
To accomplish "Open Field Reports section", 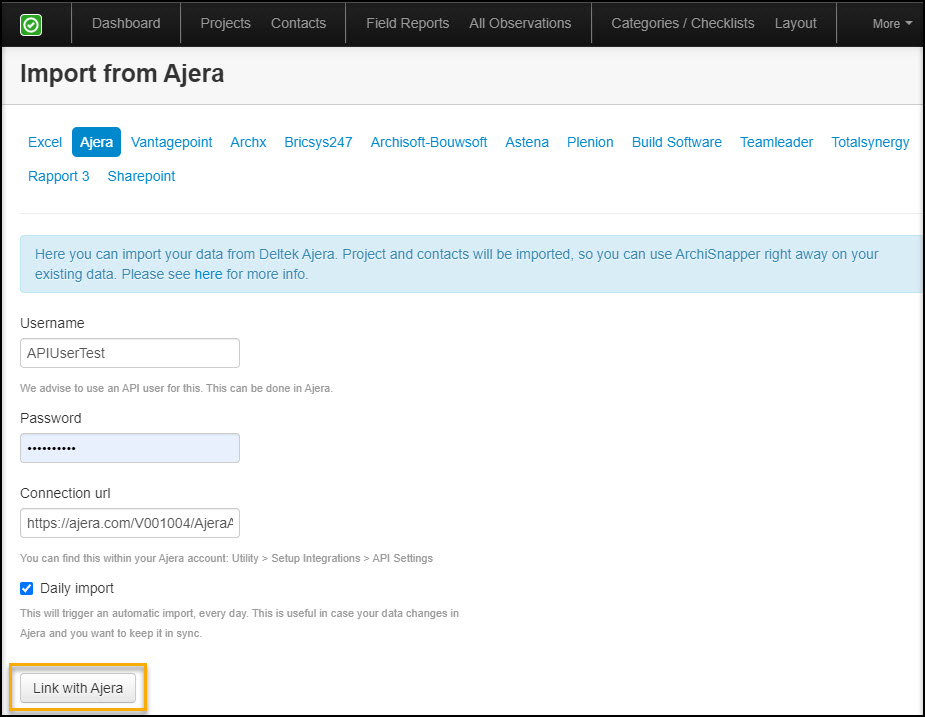I will [408, 23].
